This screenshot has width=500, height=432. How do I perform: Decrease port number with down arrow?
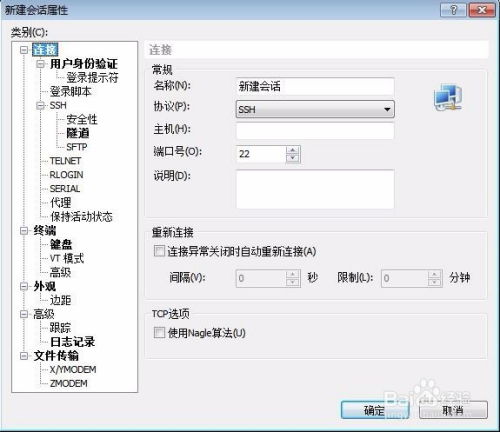(293, 158)
